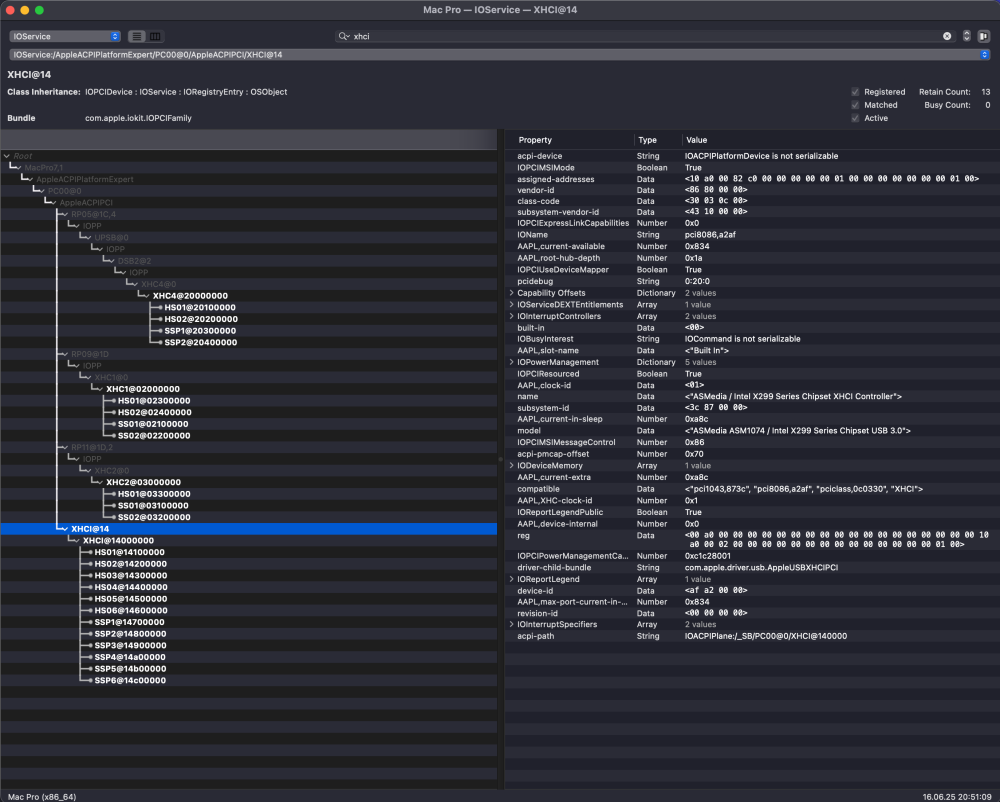
Task: Select the acpi-path property row
Action: 753,636
